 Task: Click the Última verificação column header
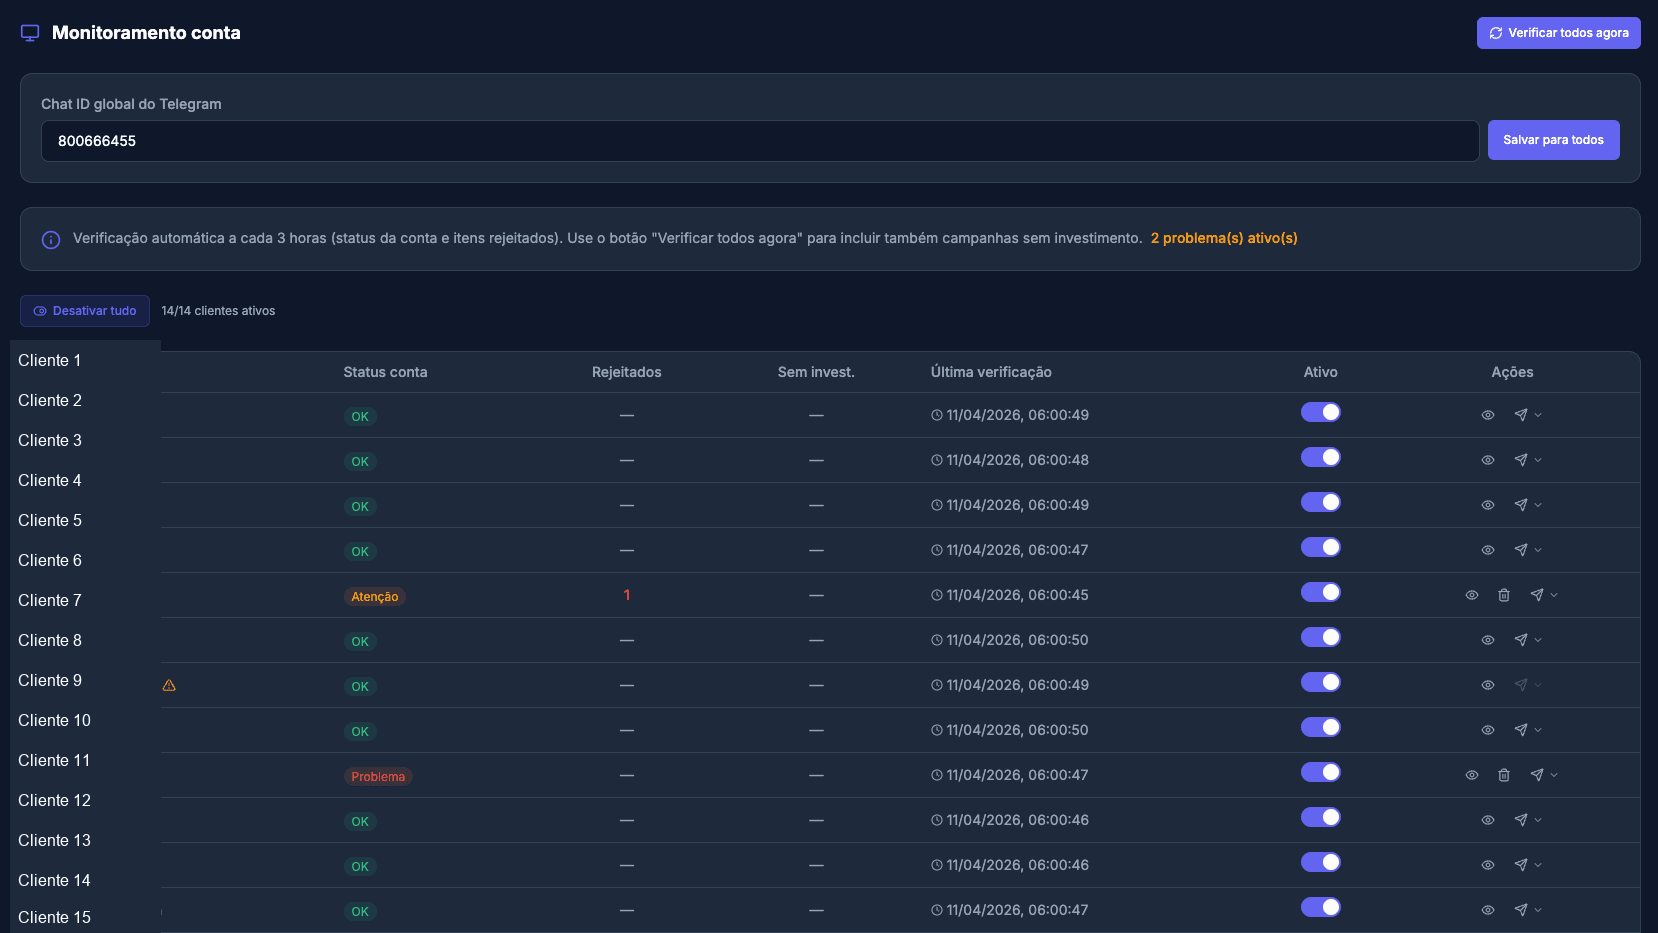pos(991,372)
